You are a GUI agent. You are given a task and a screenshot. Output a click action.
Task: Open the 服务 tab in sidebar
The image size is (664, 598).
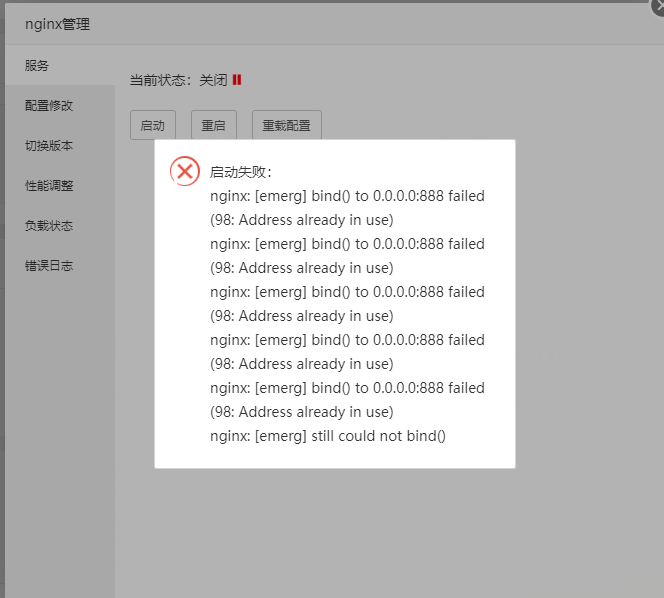point(60,65)
